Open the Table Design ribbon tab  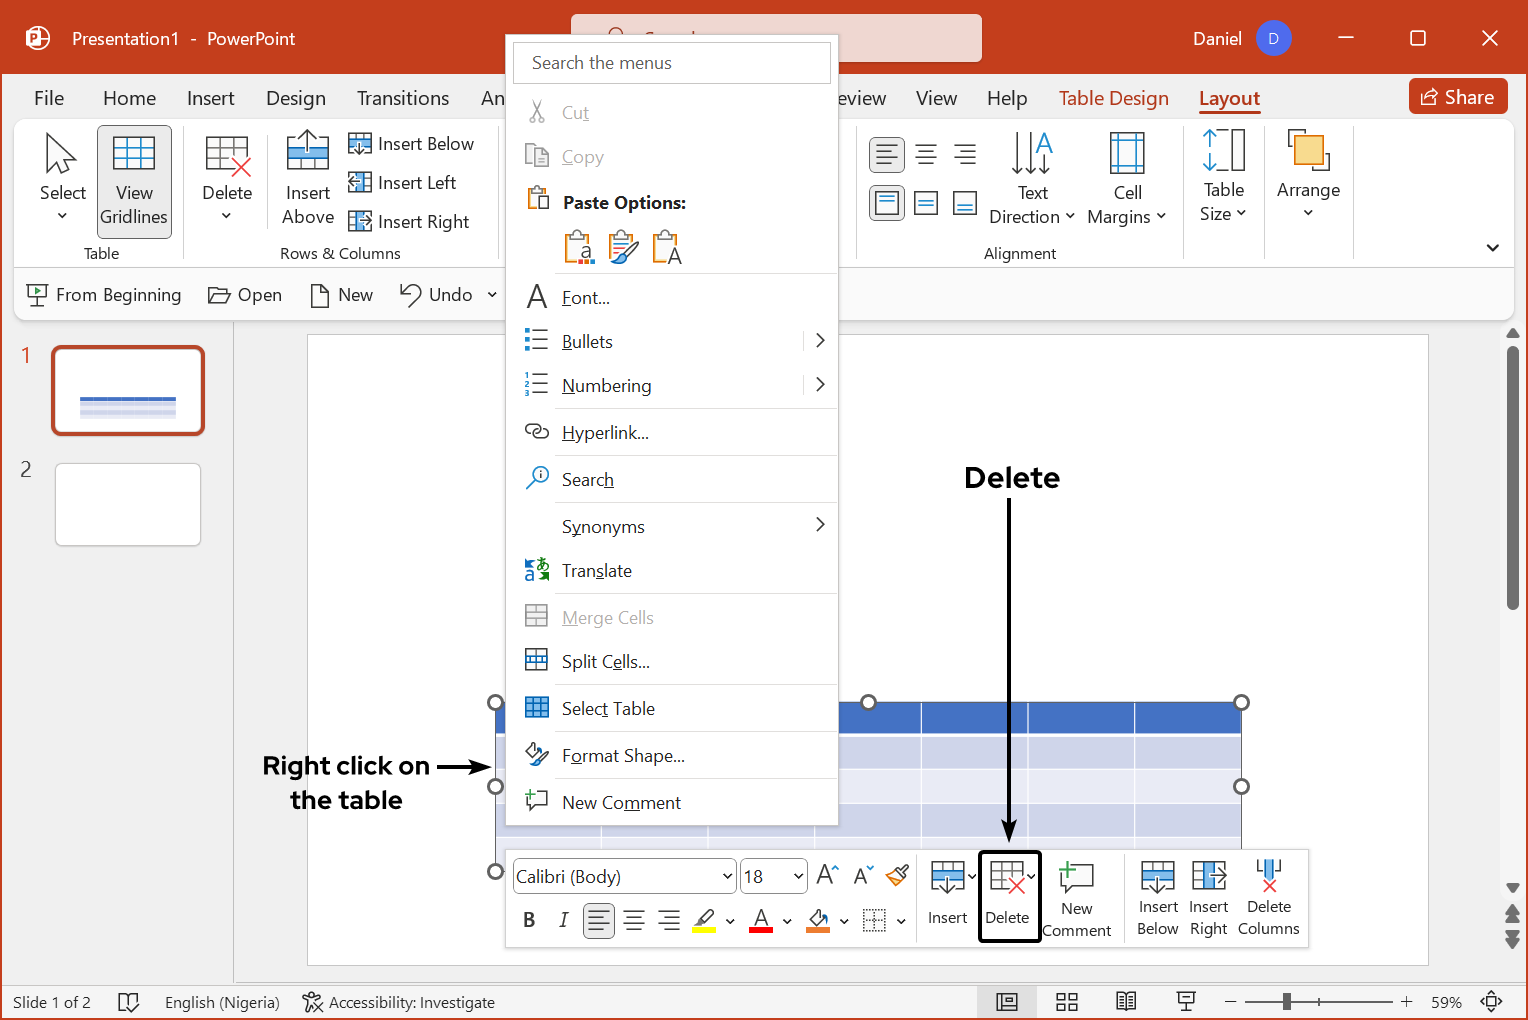point(1113,98)
